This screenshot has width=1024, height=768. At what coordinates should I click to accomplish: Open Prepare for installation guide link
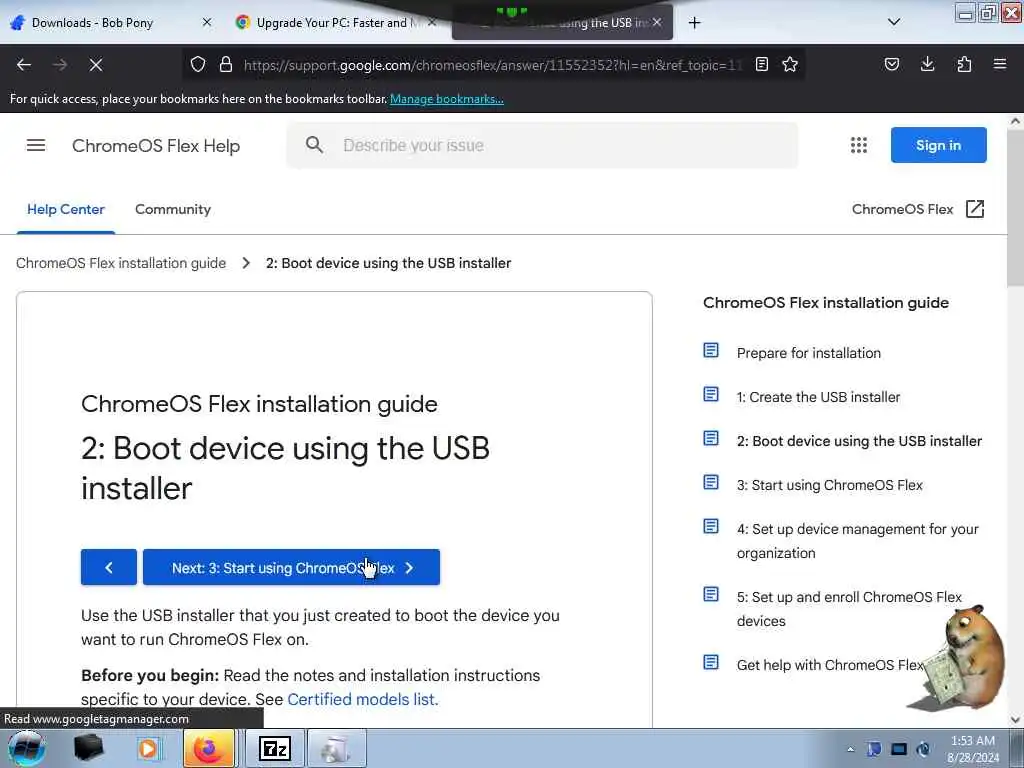point(808,353)
